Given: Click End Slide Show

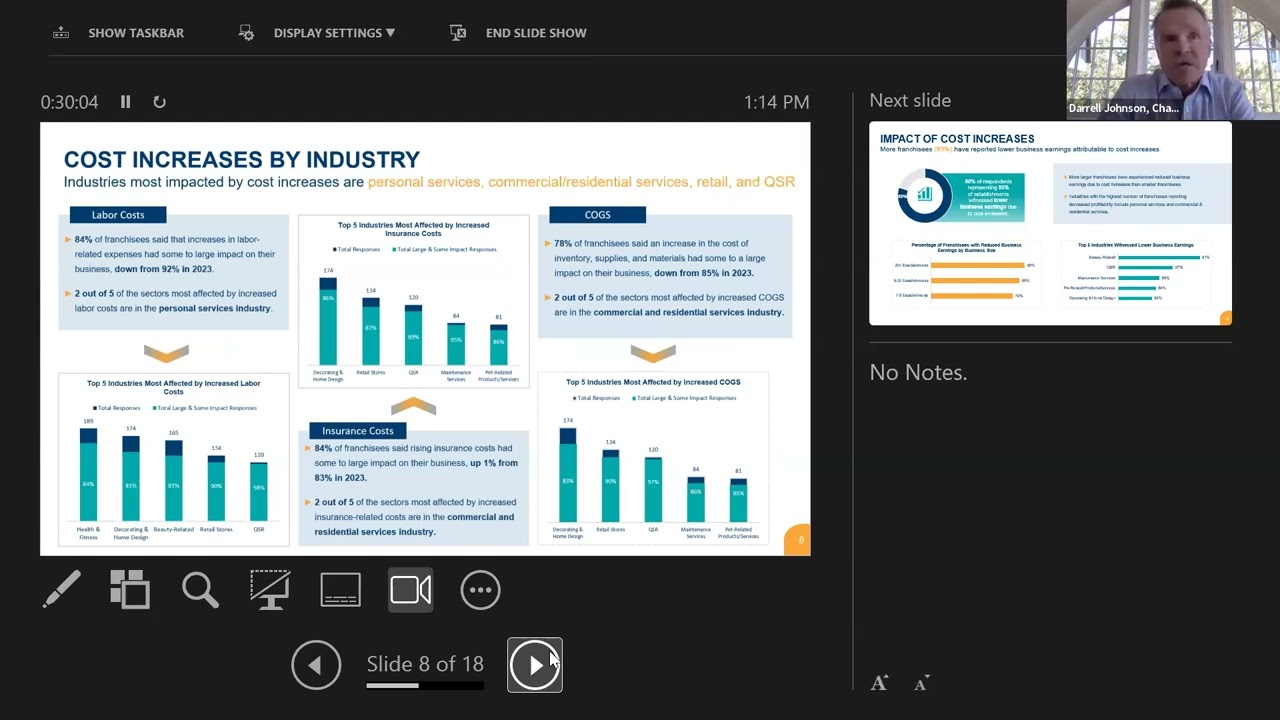Looking at the screenshot, I should coord(536,33).
